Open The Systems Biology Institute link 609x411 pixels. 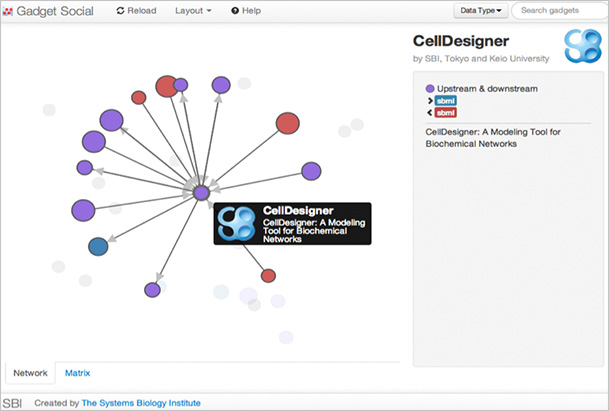tap(141, 403)
